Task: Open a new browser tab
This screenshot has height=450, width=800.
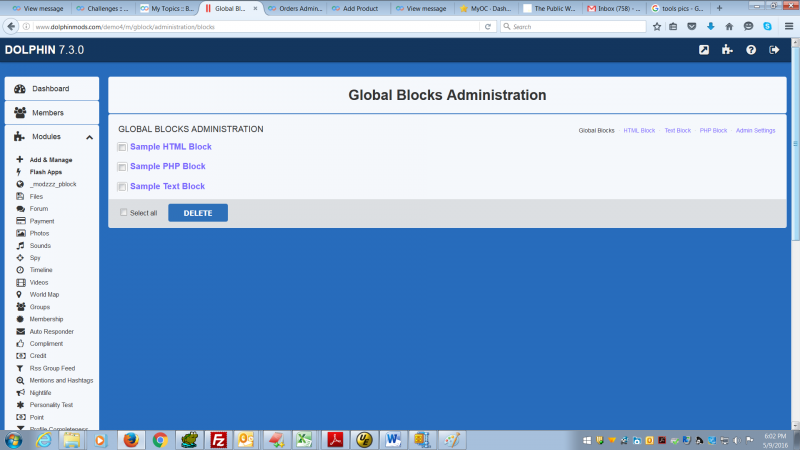Action: point(719,8)
